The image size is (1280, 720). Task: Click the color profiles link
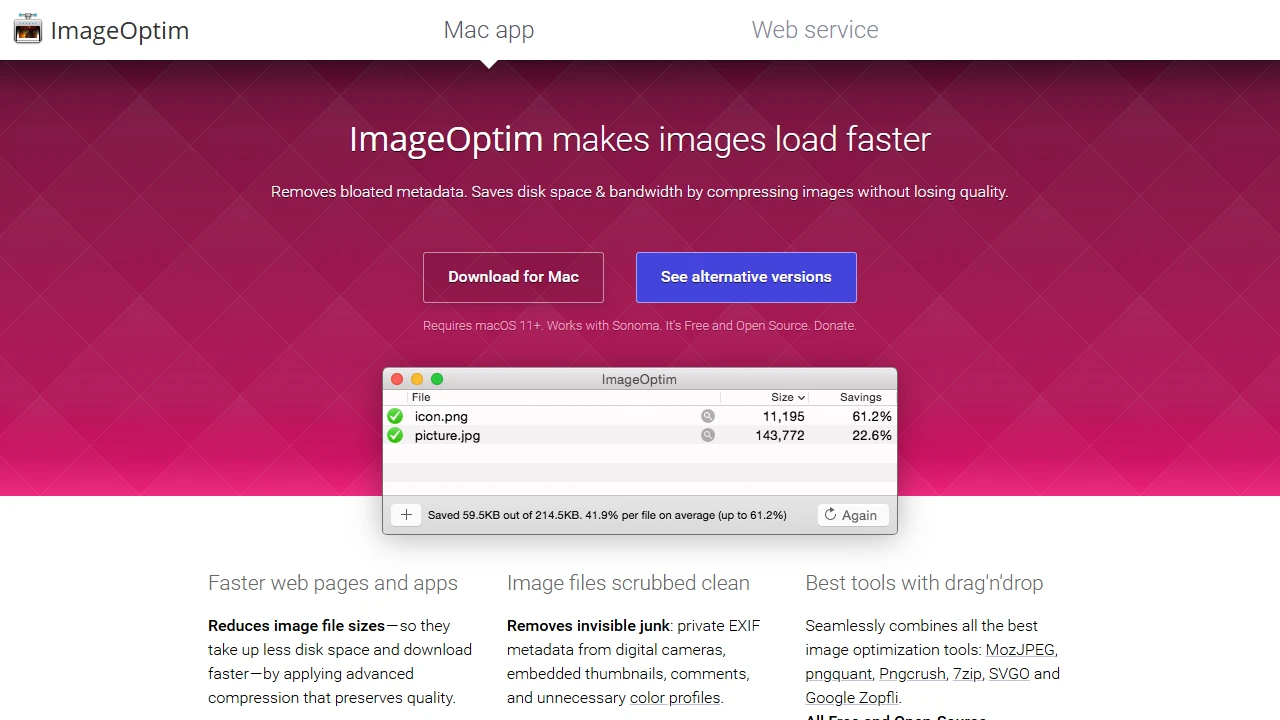(674, 697)
